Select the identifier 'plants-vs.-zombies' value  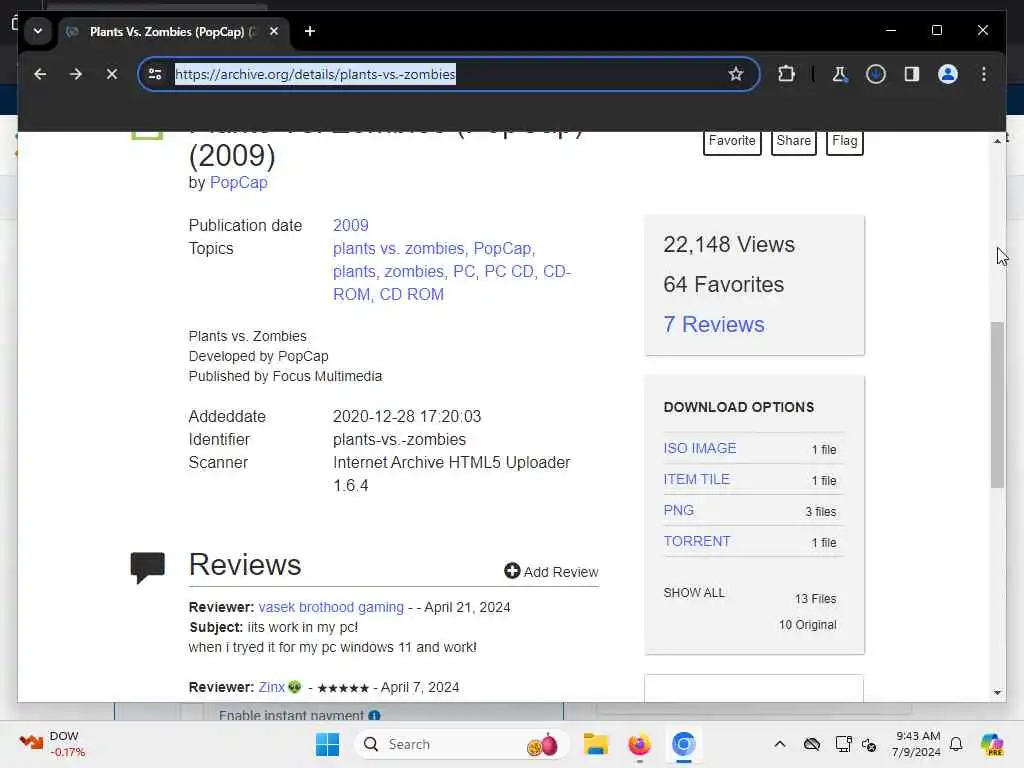point(399,440)
